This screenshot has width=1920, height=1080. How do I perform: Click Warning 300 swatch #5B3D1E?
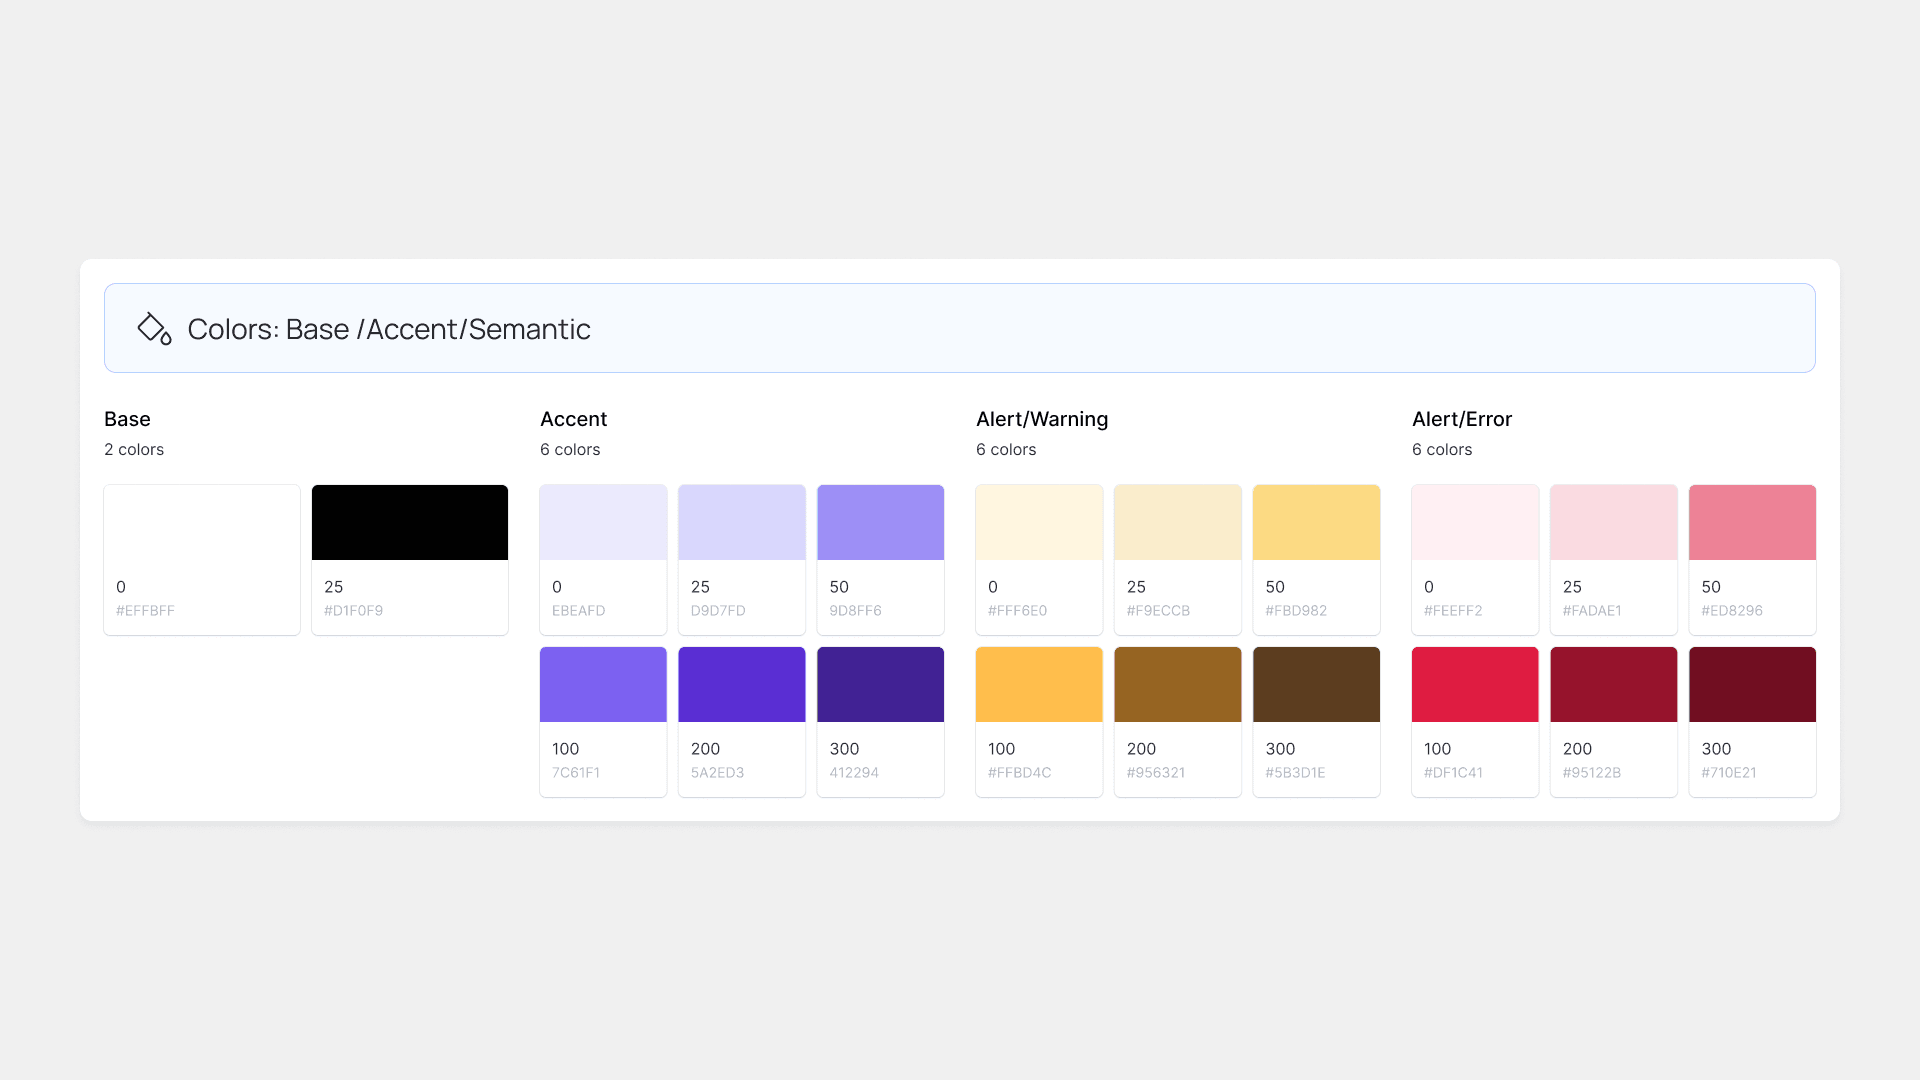point(1316,685)
